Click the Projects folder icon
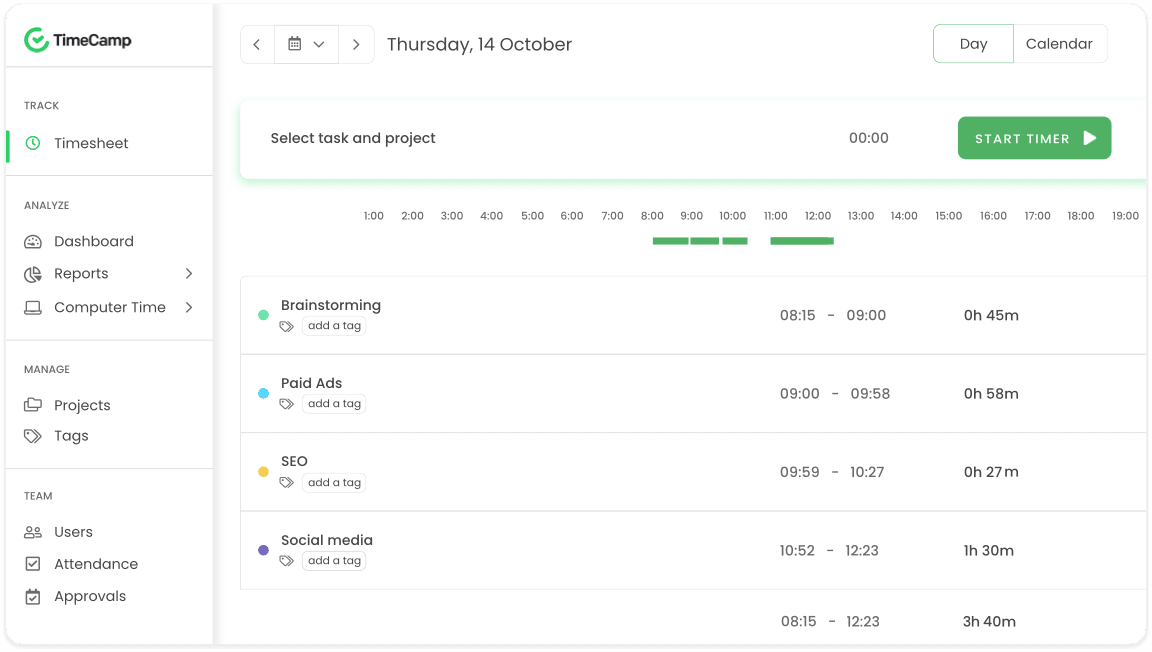 (33, 405)
